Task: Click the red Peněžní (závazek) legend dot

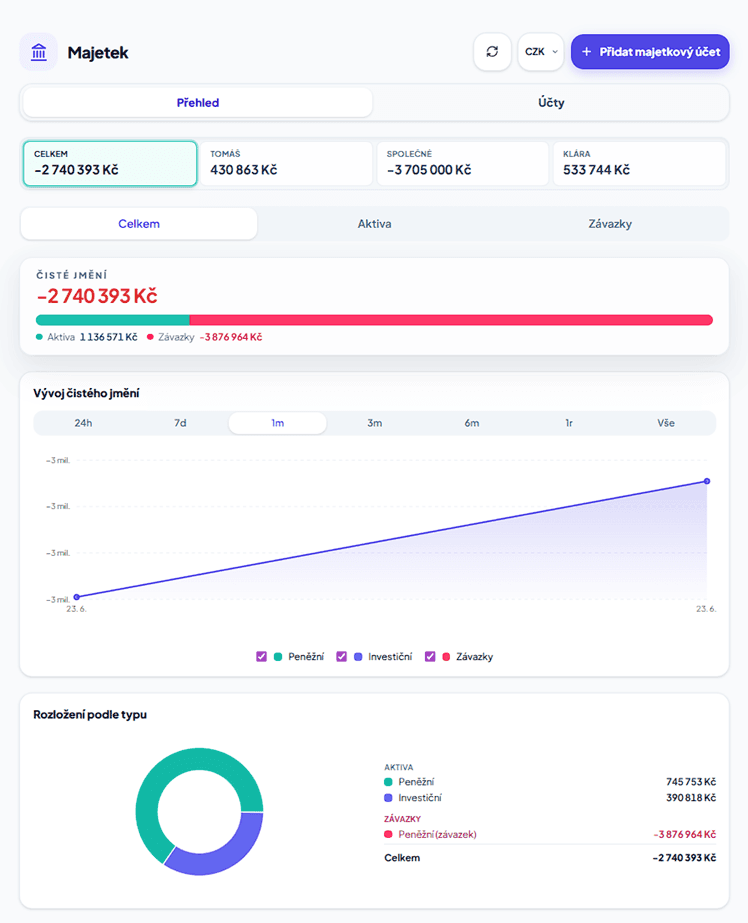Action: click(x=388, y=834)
